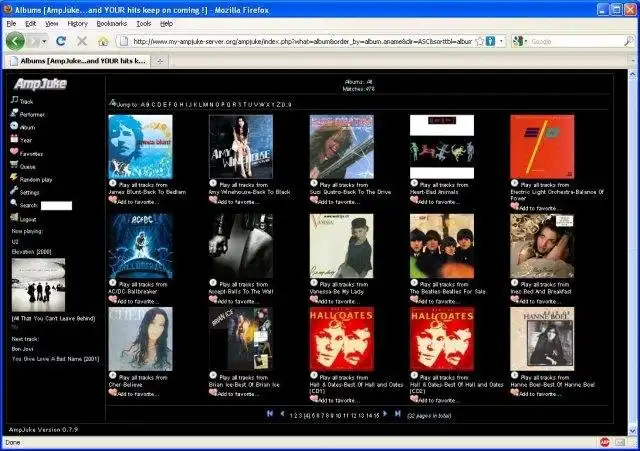Screen dimensions: 640x451
Task: Click the Search magnifier icon in sidebar
Action: pos(14,203)
